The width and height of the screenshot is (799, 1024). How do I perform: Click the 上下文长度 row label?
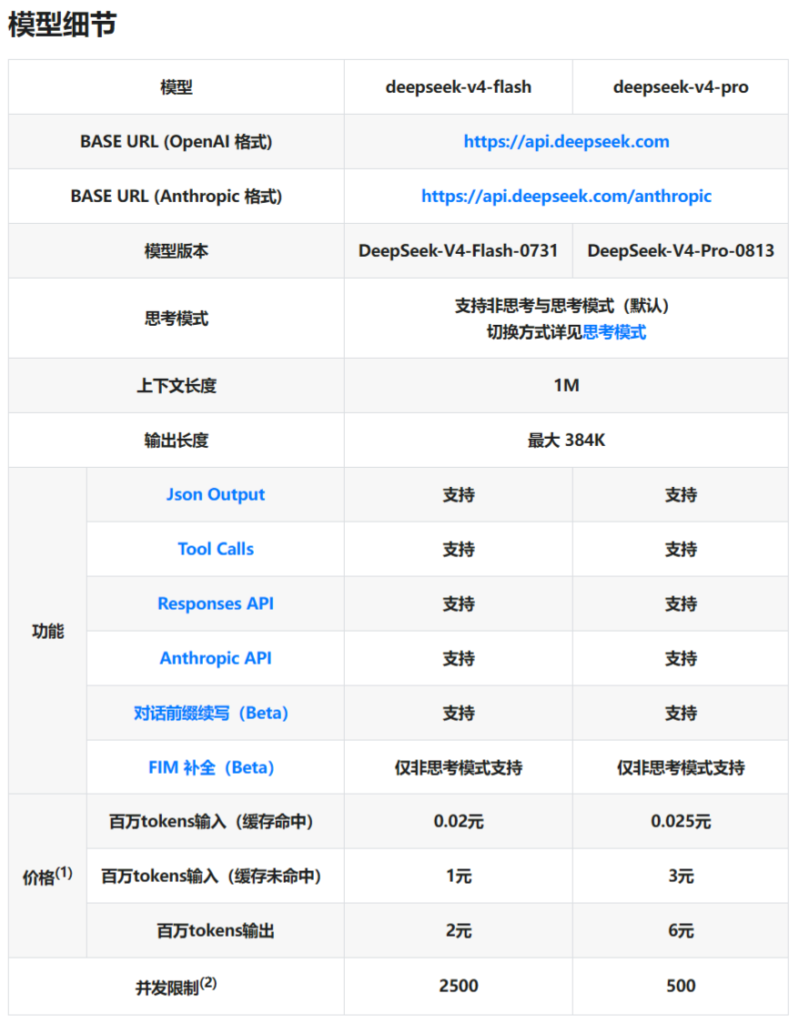[176, 385]
